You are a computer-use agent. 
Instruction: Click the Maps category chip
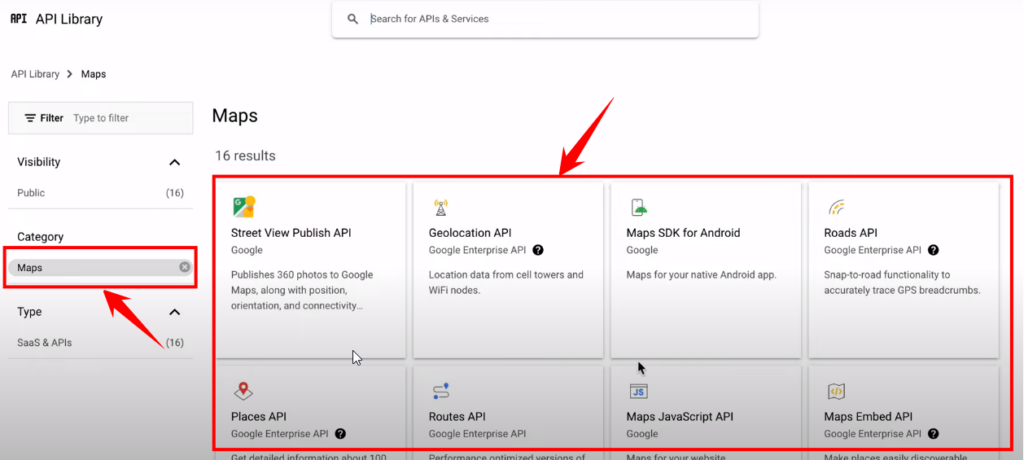point(98,268)
